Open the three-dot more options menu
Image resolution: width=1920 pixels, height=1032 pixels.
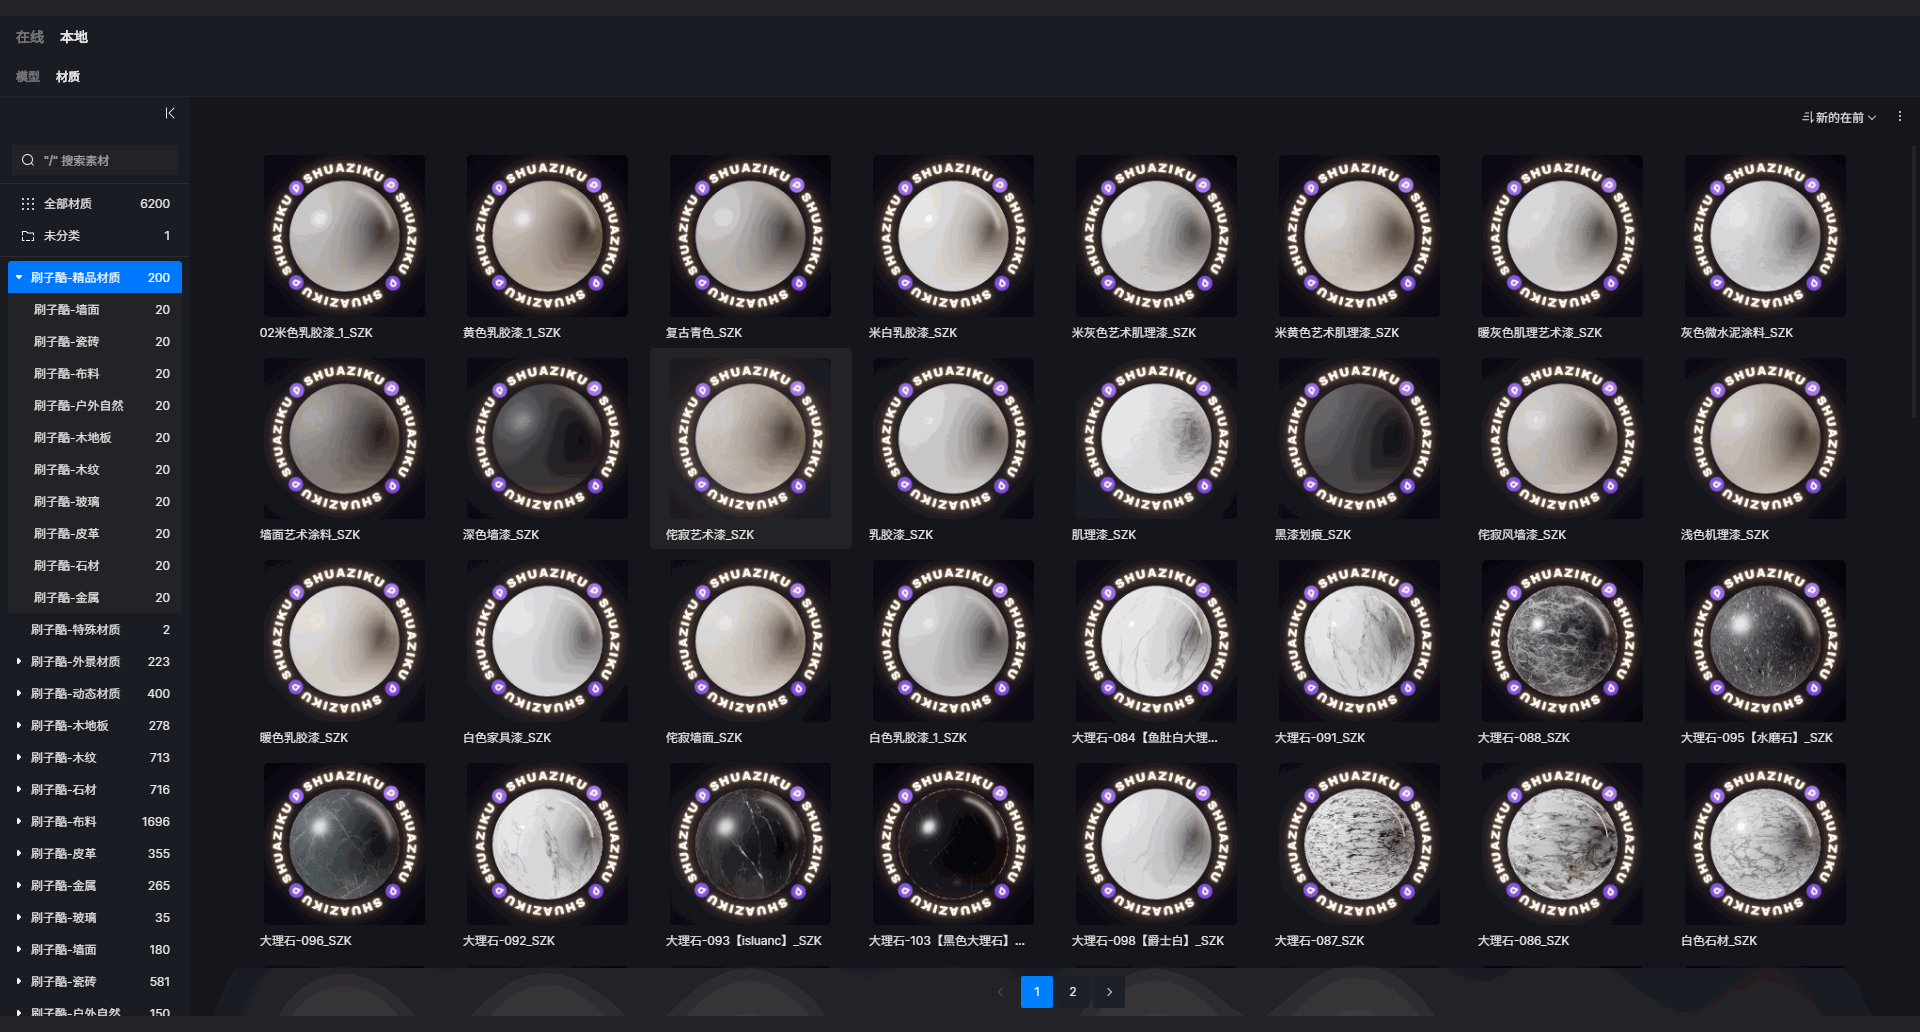1900,117
